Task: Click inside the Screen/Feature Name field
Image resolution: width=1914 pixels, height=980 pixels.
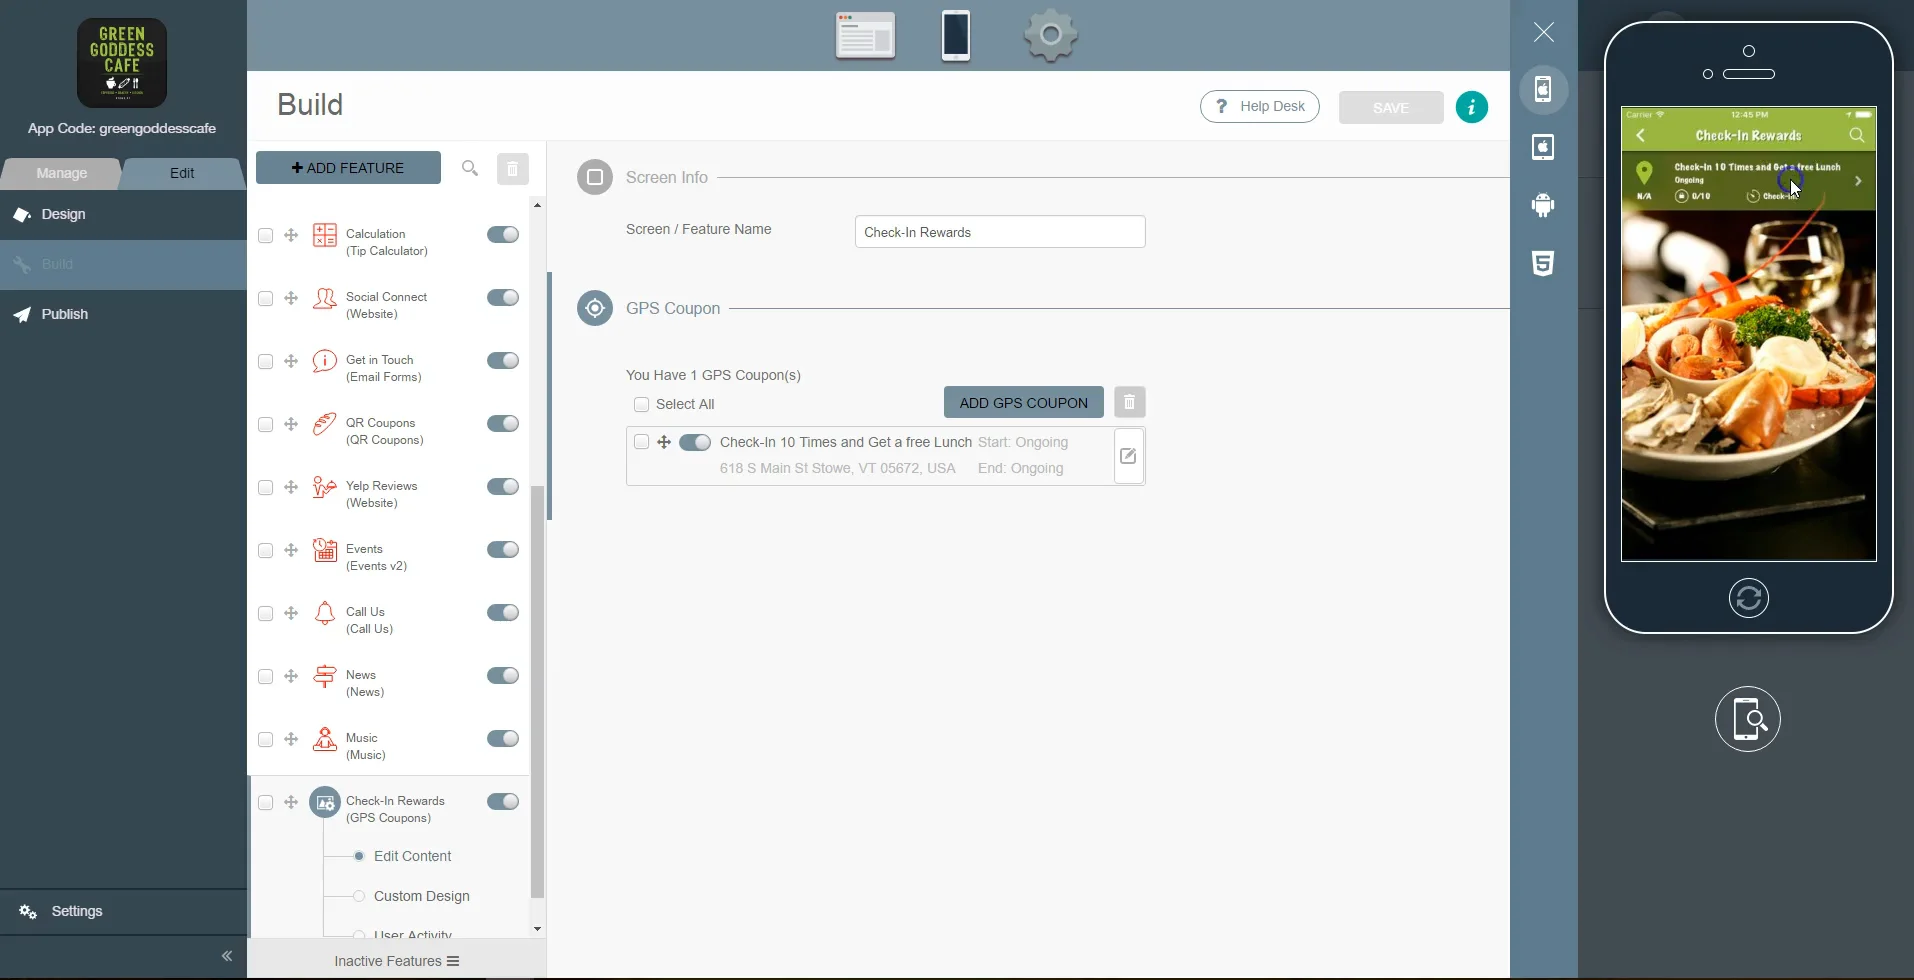Action: tap(1000, 231)
